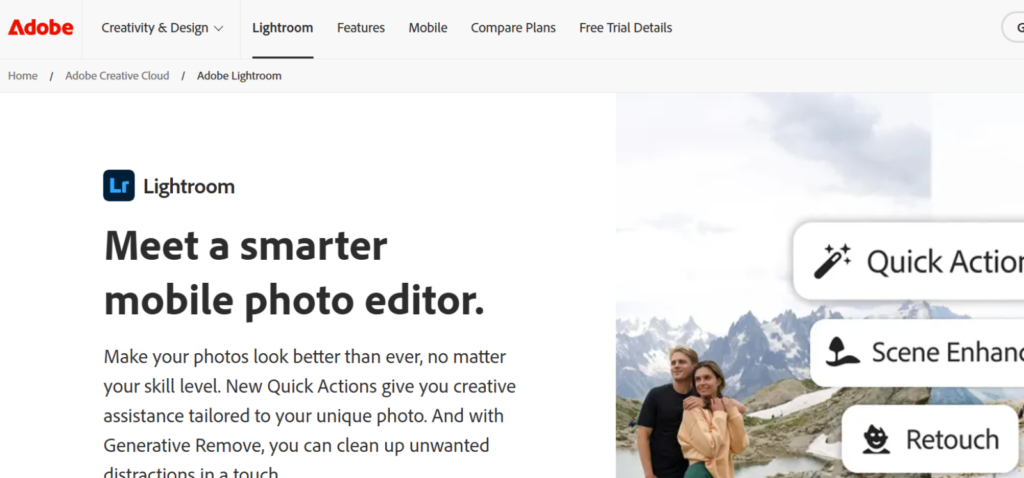
Task: Open the Adobe Creative Cloud breadcrumb
Action: (117, 76)
